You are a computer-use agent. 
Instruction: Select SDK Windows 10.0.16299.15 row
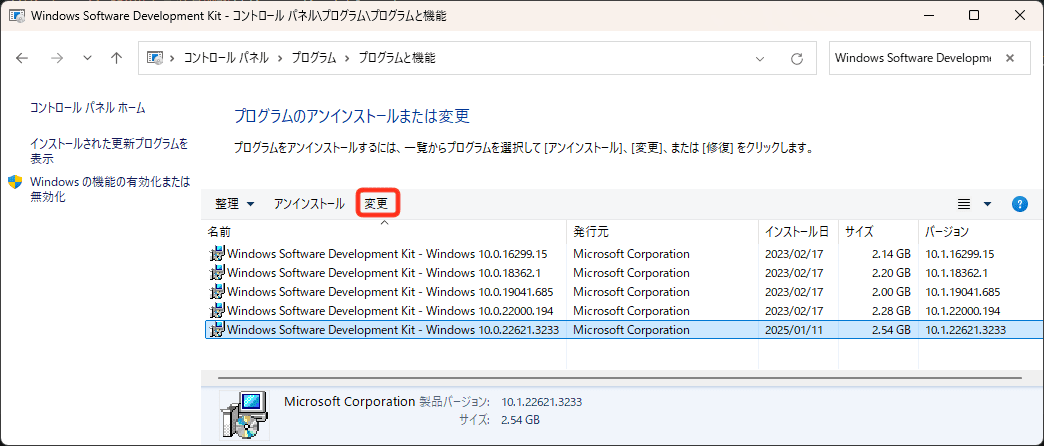click(624, 254)
